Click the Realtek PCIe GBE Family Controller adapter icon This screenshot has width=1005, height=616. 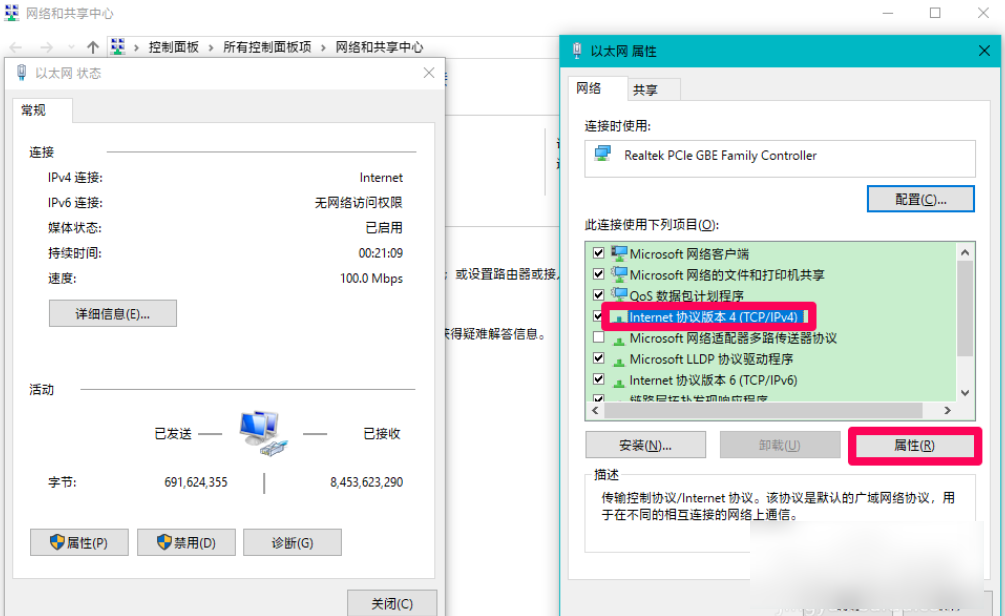click(x=601, y=156)
